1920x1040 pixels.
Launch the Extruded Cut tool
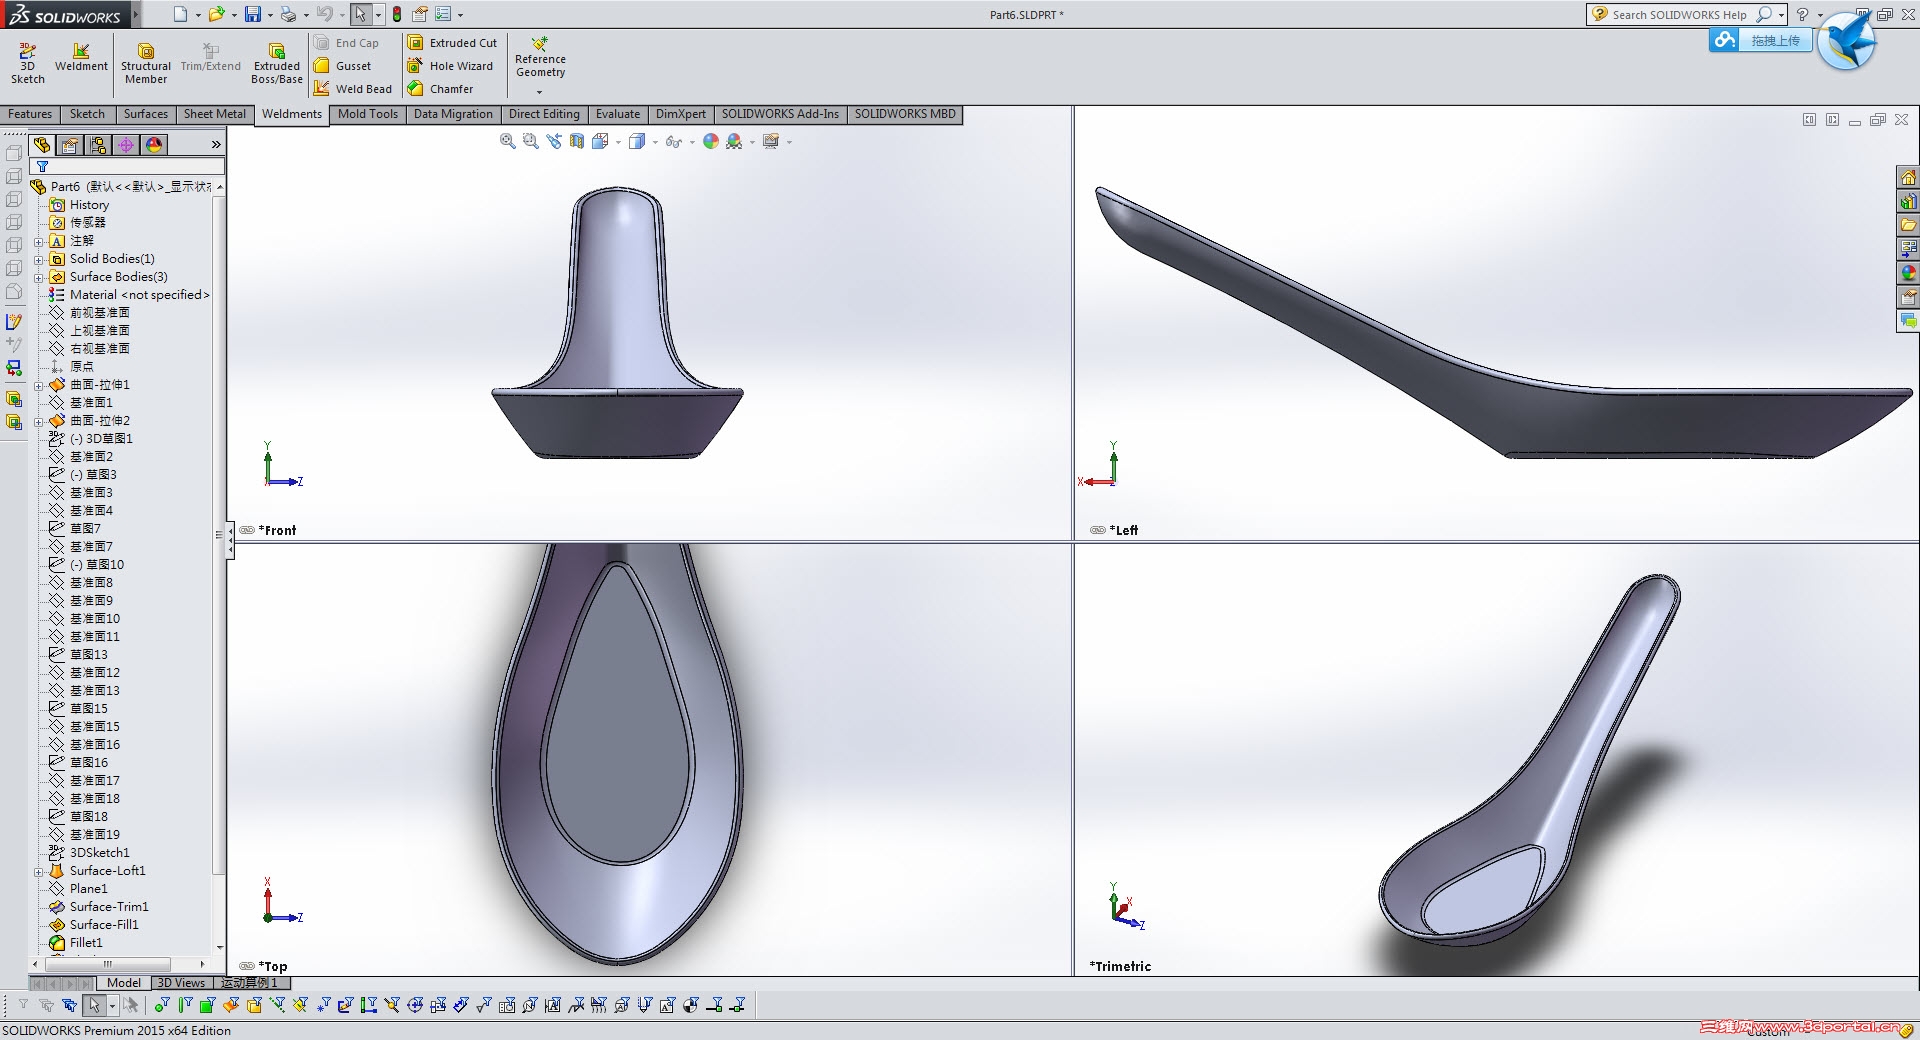452,43
